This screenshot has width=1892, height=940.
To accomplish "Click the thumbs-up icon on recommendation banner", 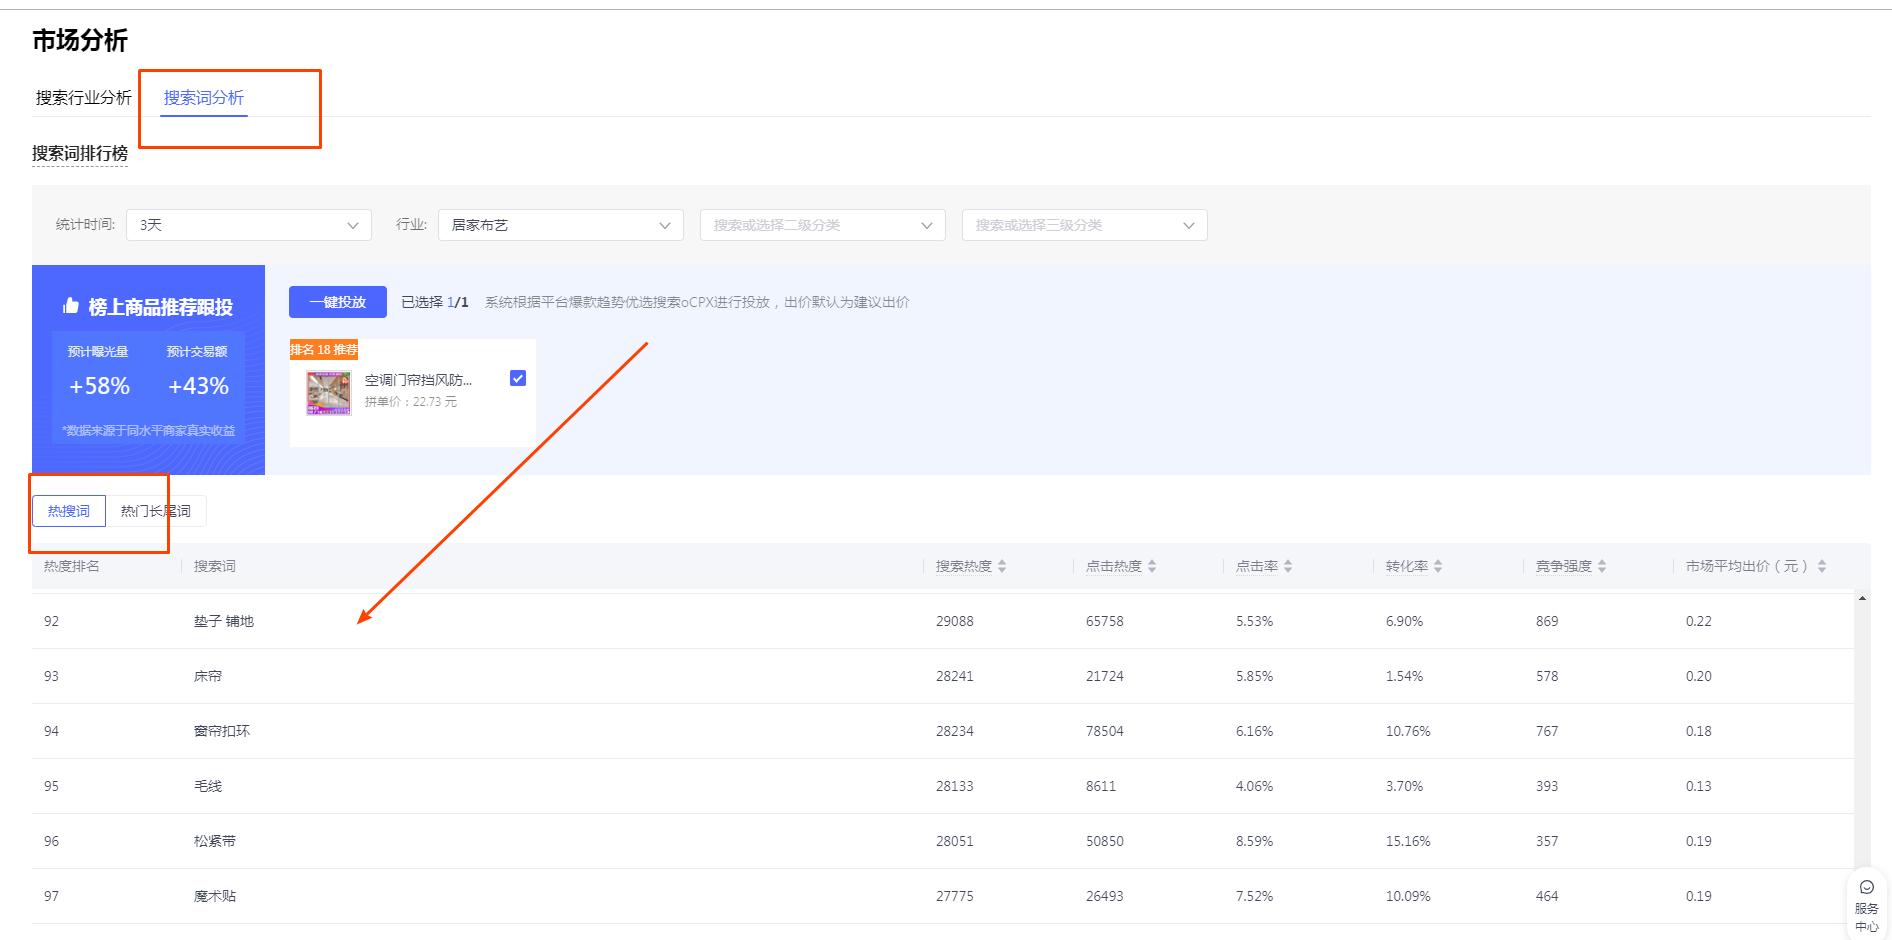I will click(x=71, y=306).
